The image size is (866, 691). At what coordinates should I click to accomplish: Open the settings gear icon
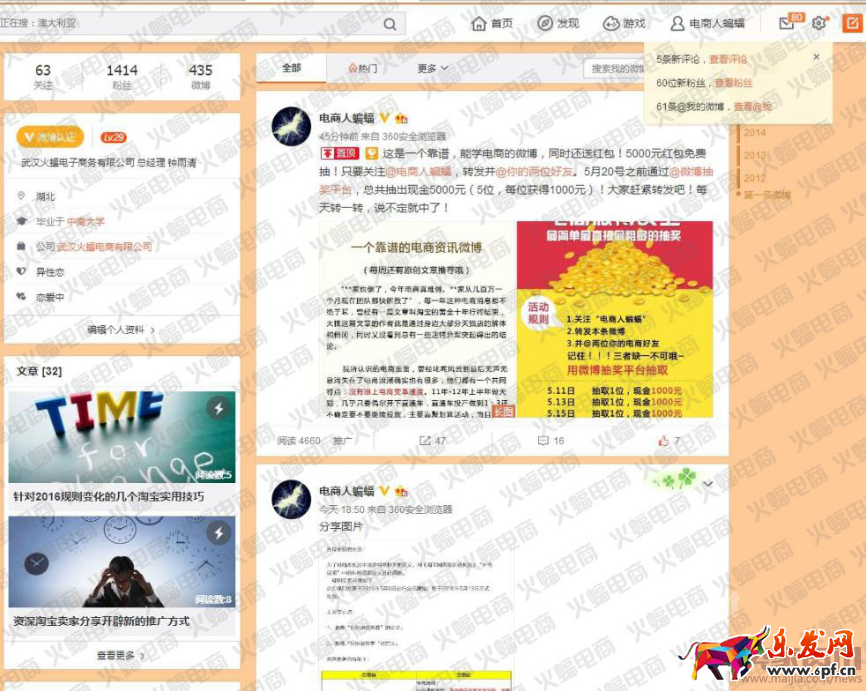click(819, 23)
